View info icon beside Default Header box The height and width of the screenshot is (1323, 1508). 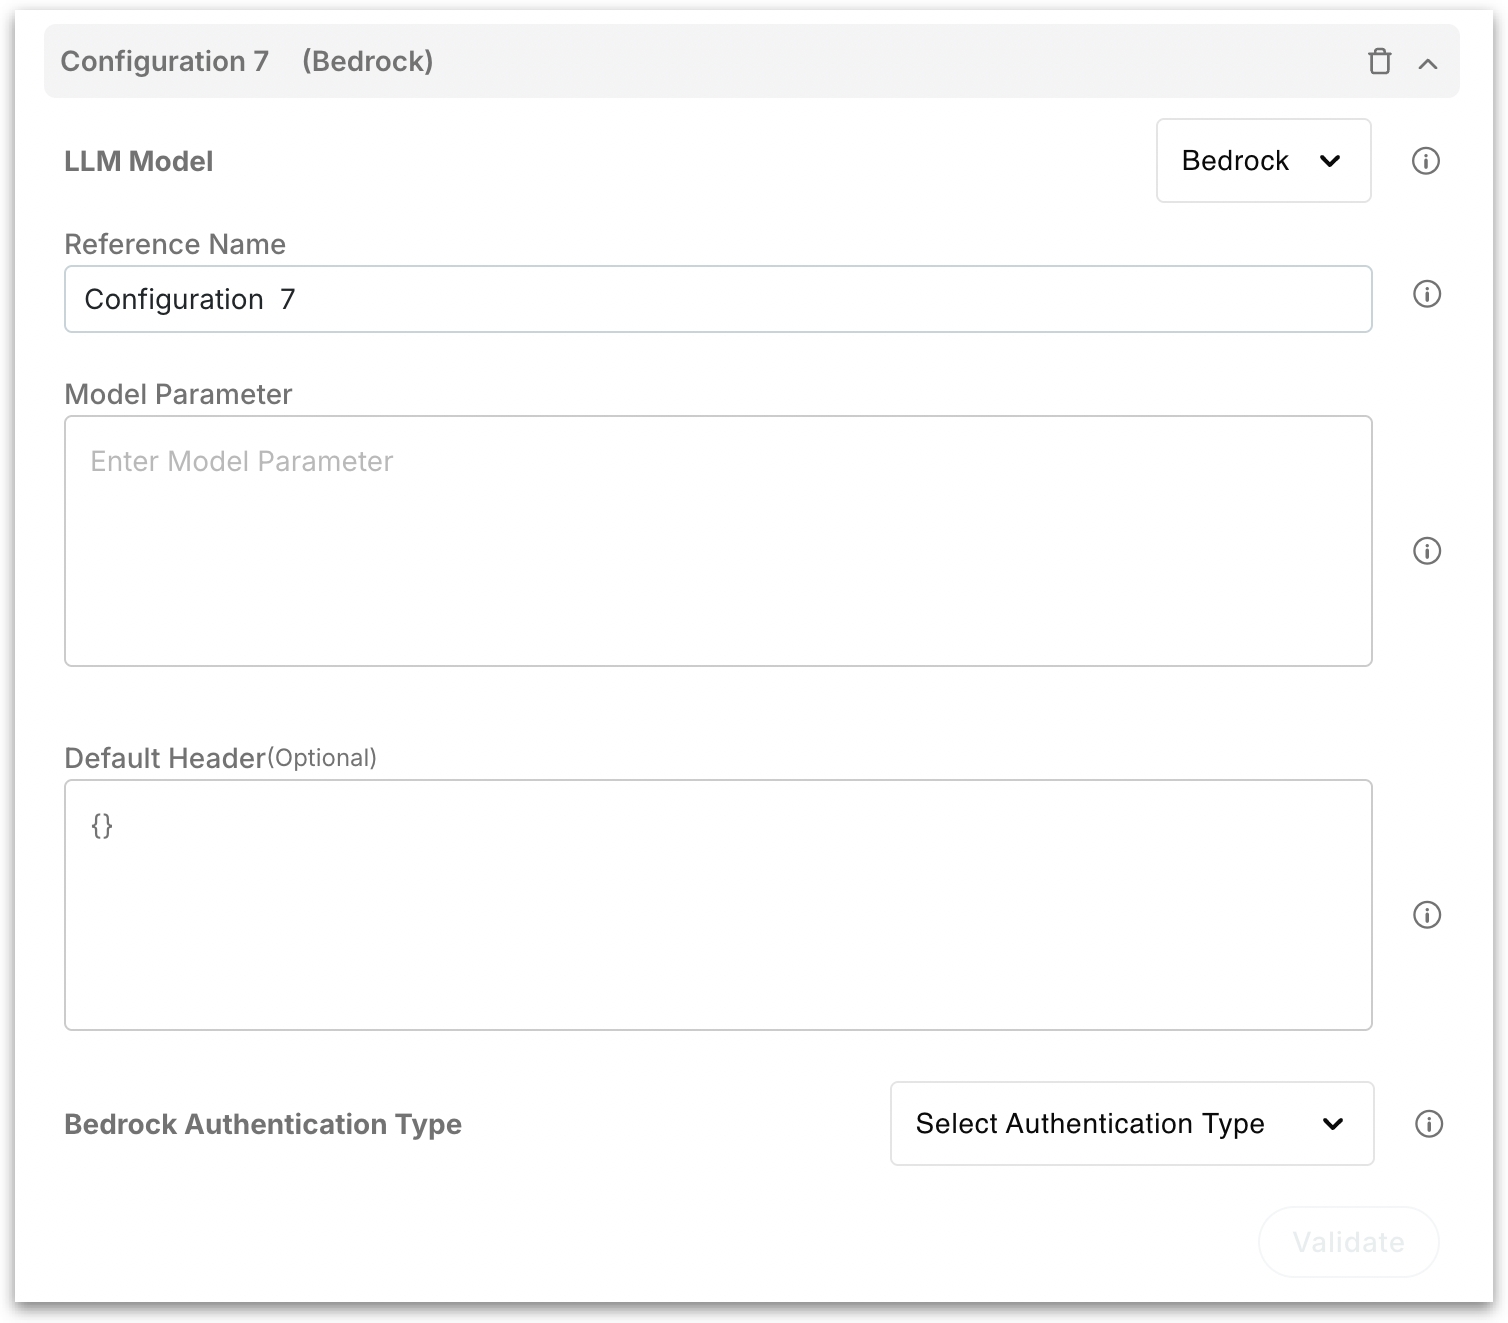(1426, 915)
